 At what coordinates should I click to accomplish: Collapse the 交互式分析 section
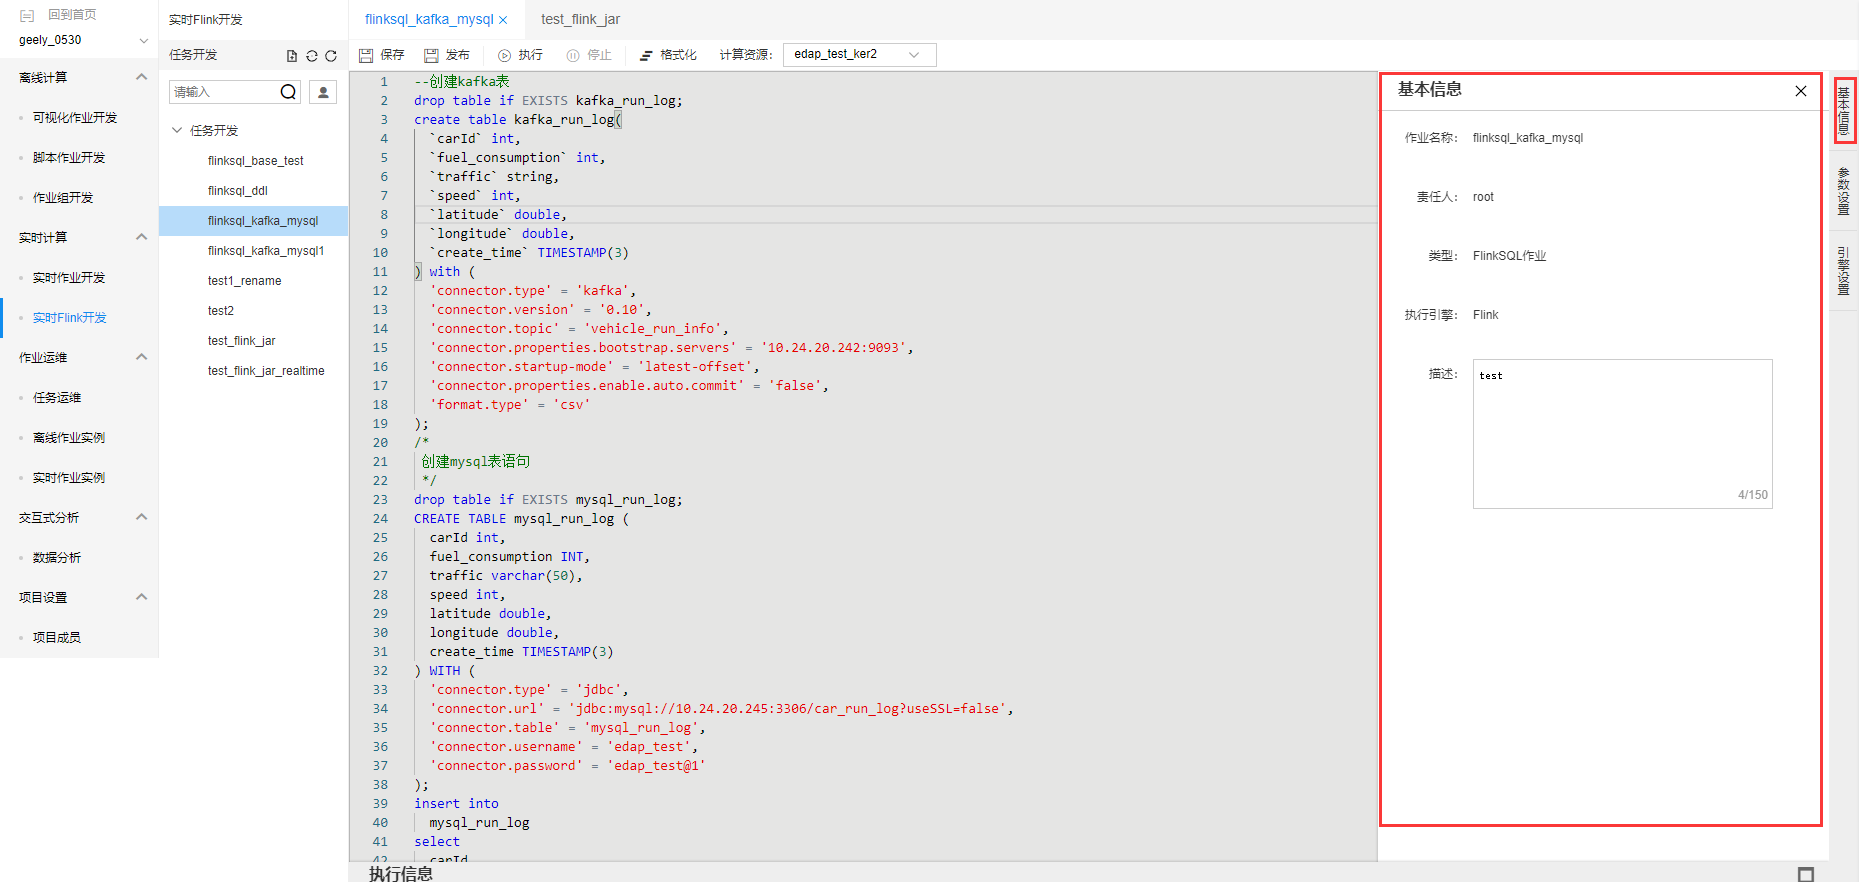coord(141,517)
